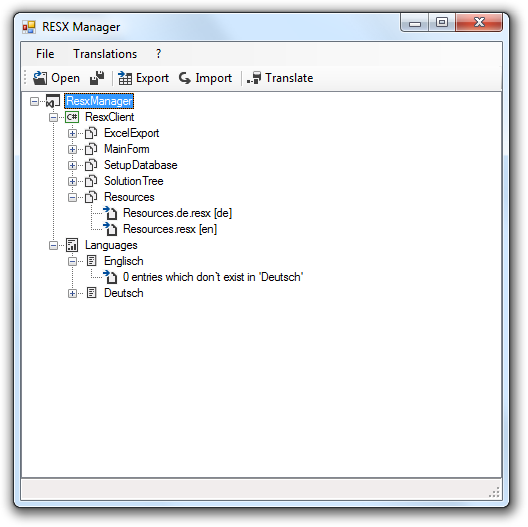
Task: Click the save disk icon in toolbar
Action: [x=97, y=78]
